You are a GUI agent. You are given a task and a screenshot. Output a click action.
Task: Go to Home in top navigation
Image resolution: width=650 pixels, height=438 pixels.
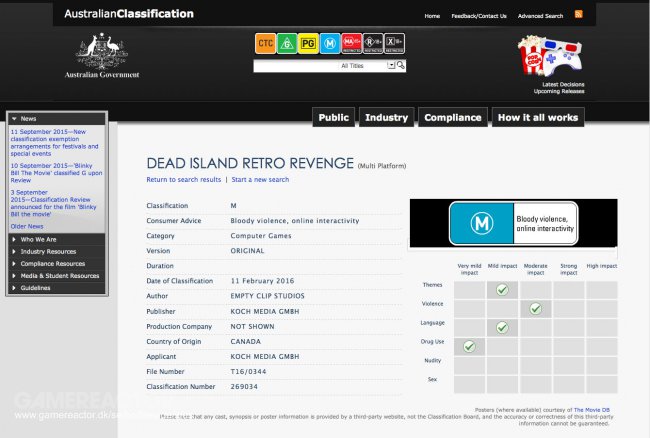click(432, 16)
